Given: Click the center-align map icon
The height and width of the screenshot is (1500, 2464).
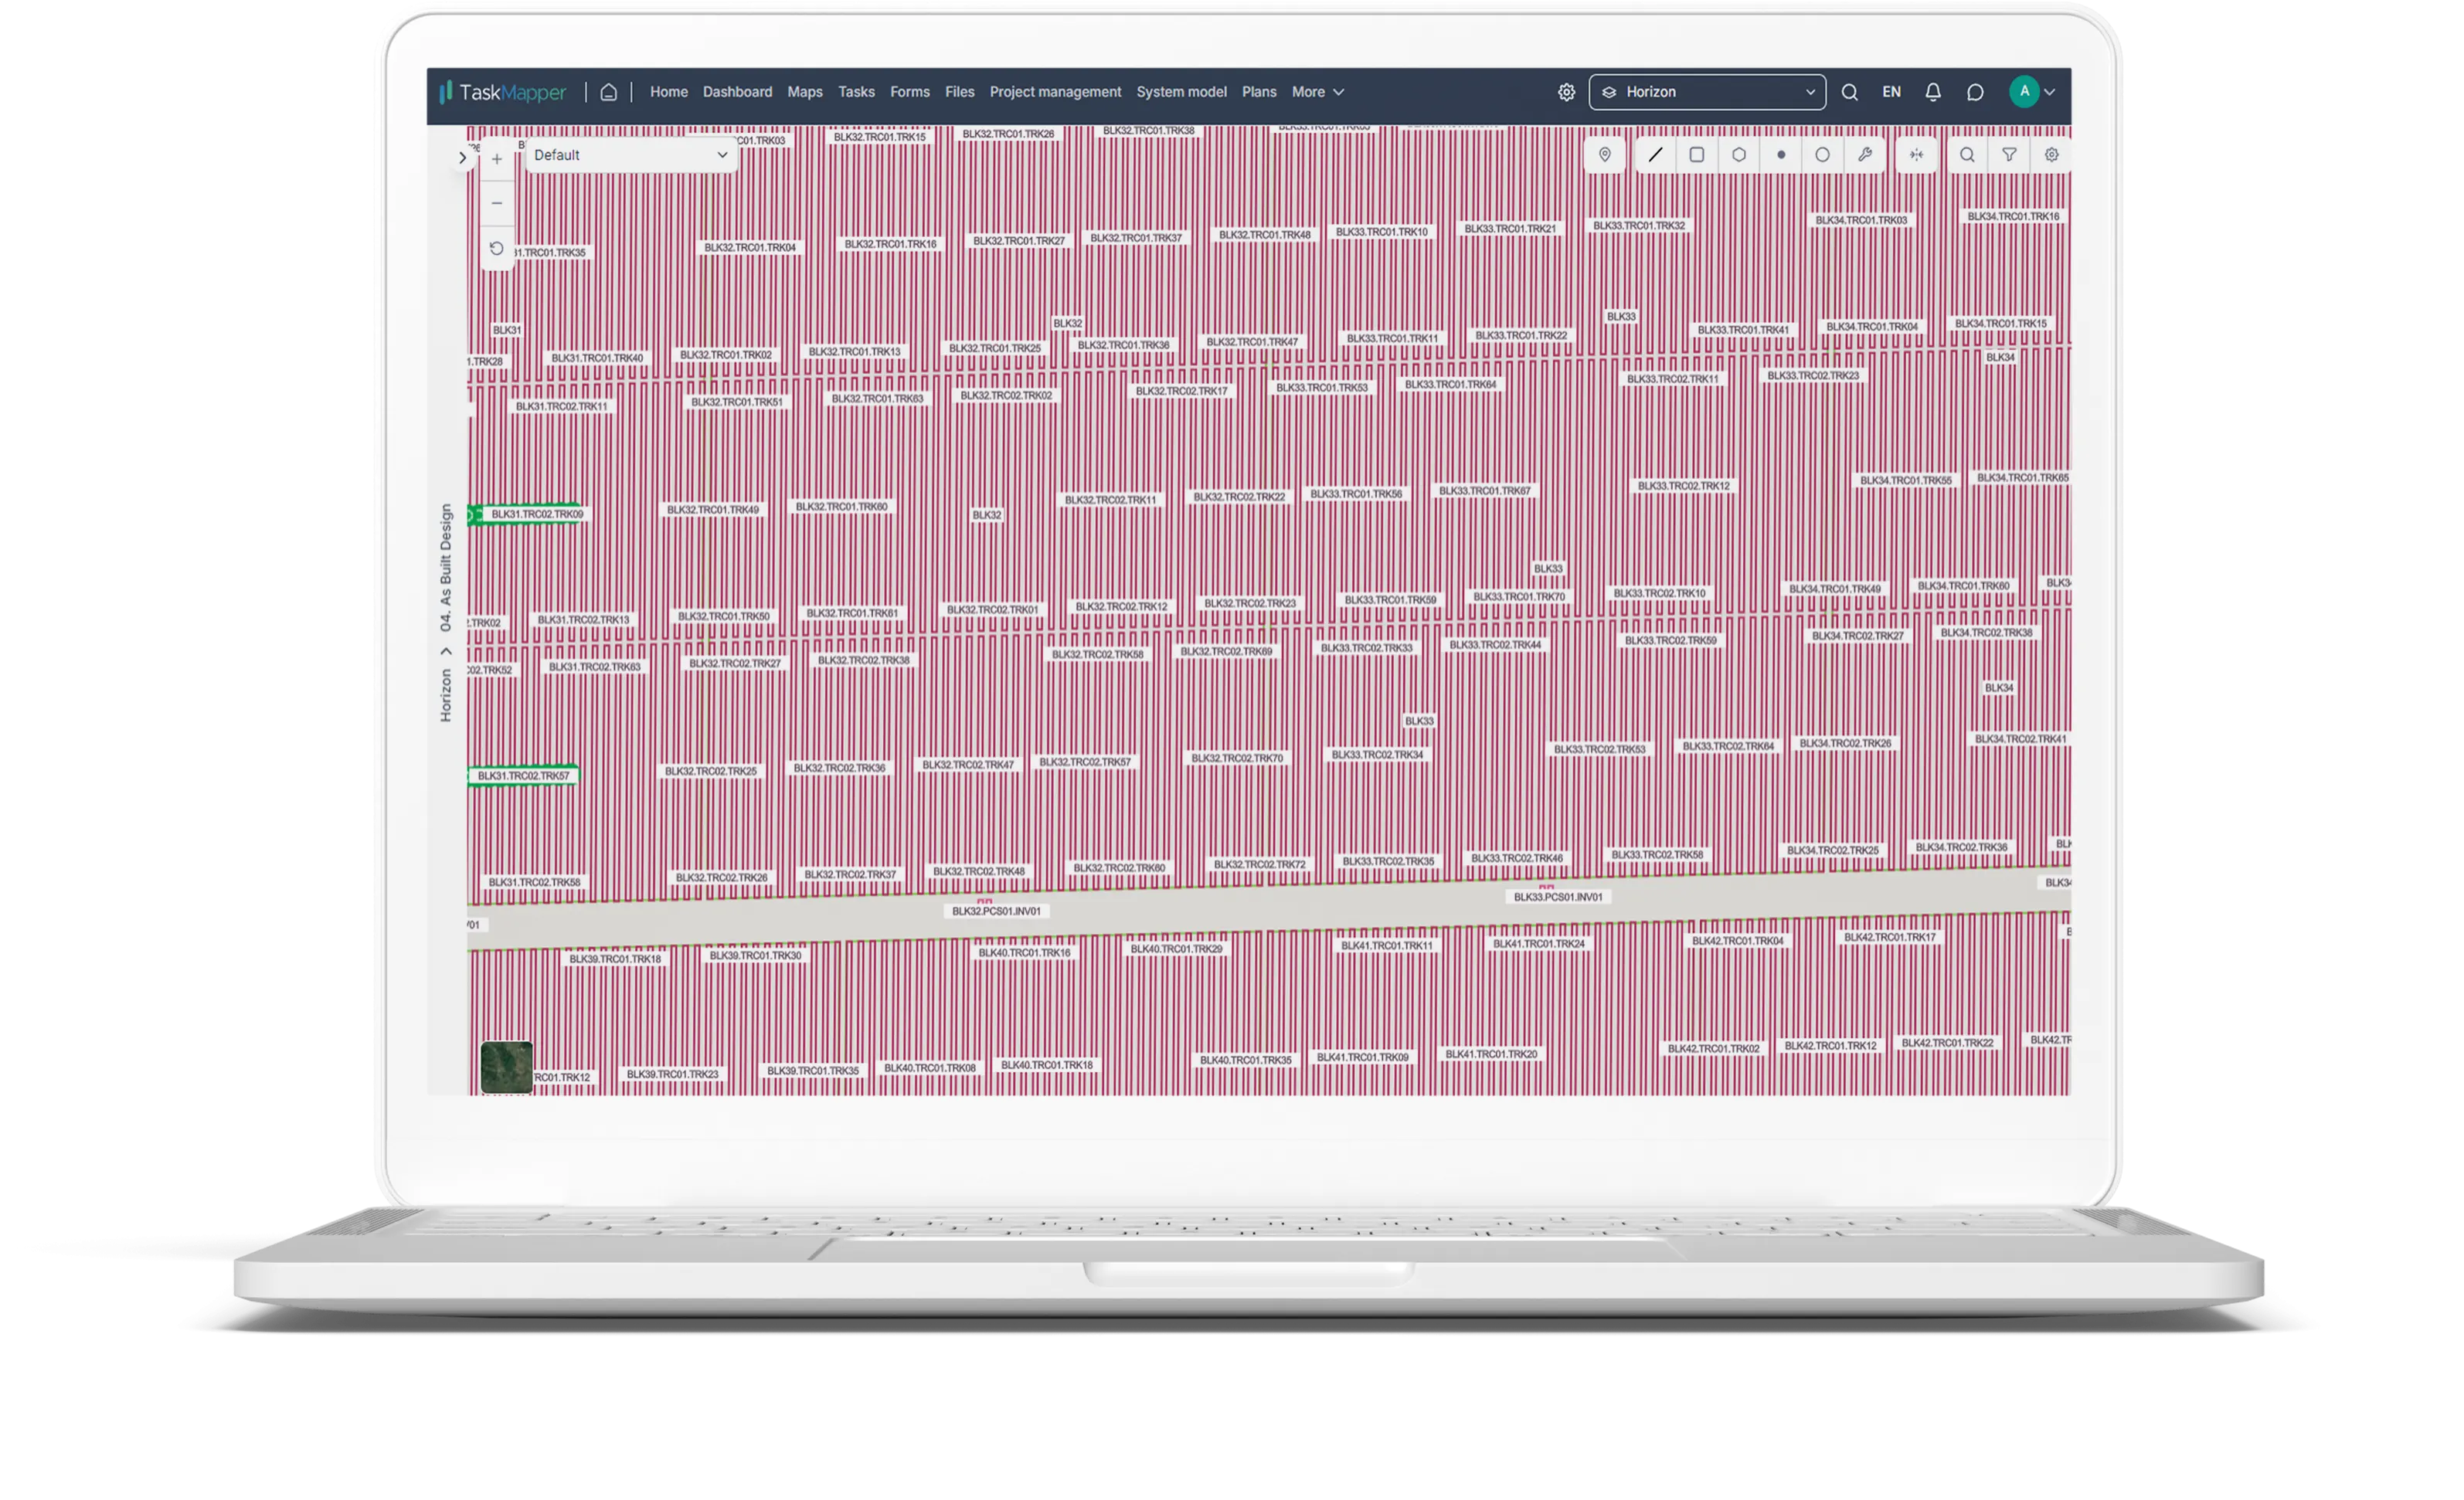Looking at the screenshot, I should [1916, 155].
